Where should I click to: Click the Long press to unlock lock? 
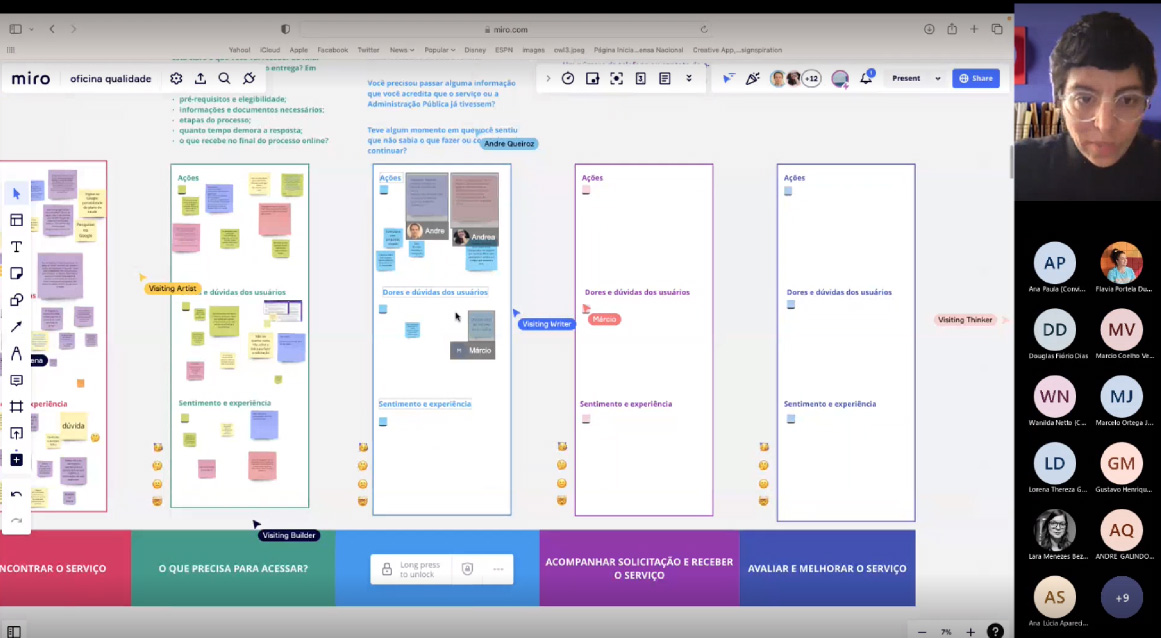pos(387,569)
